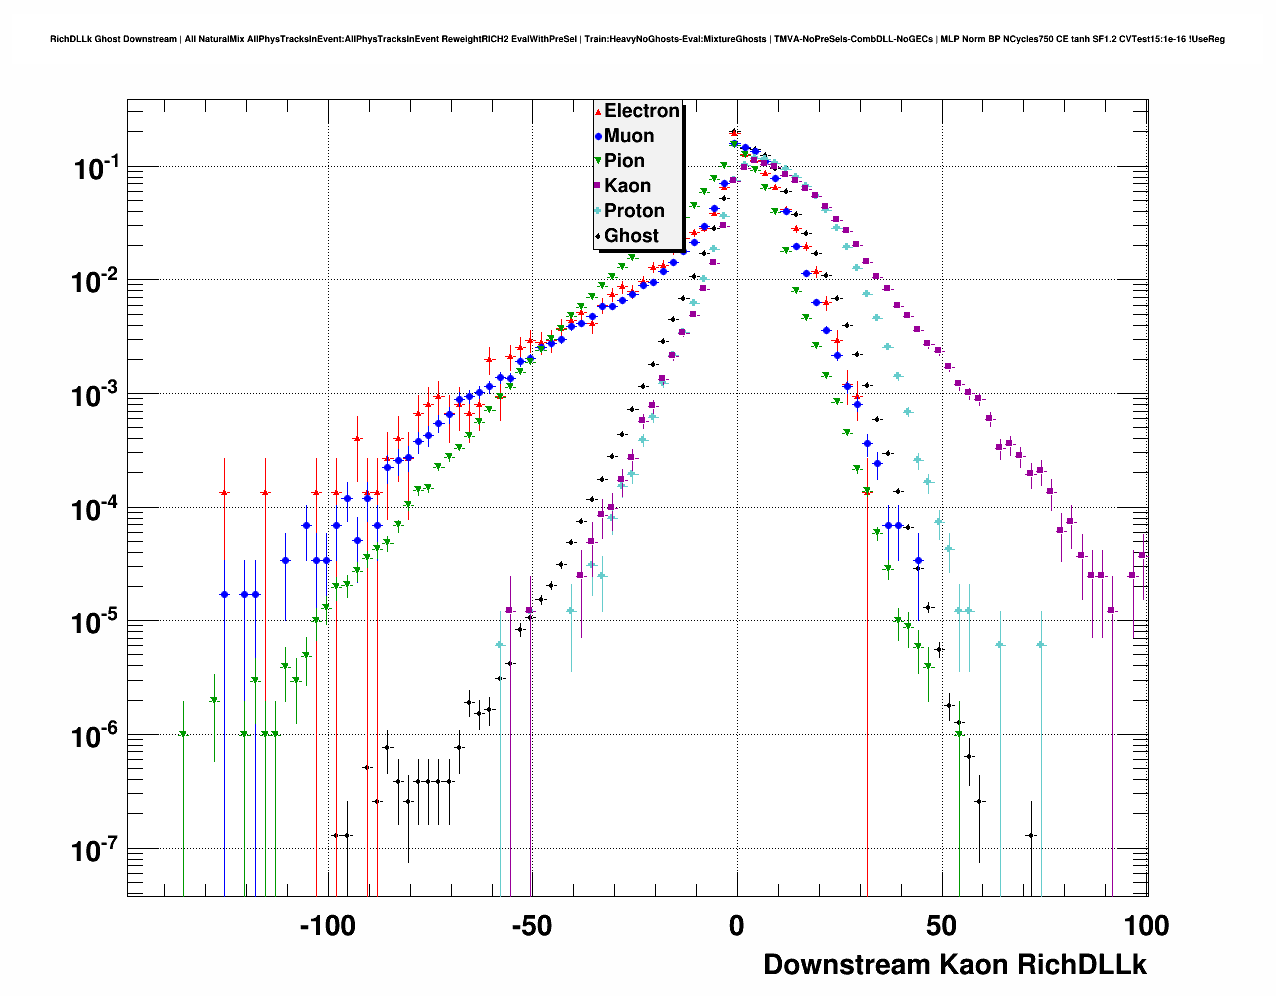Click the -100 x-axis tick label
Screen dimensions: 1276x996
328,926
